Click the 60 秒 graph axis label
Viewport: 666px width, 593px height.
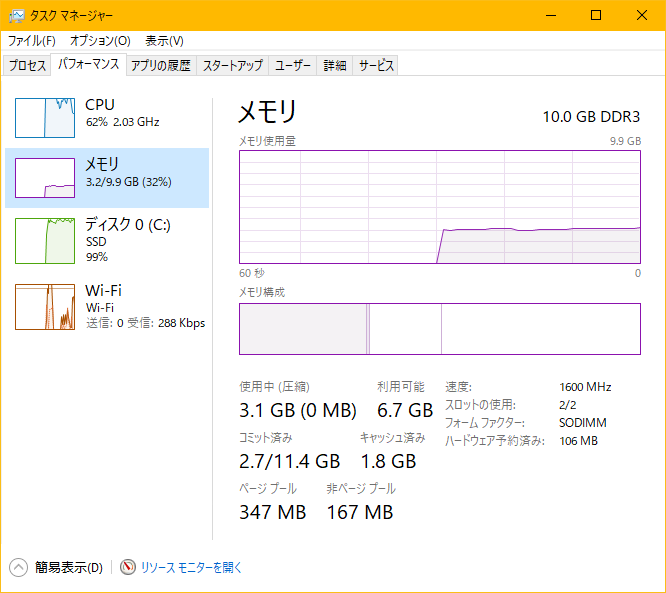[251, 273]
